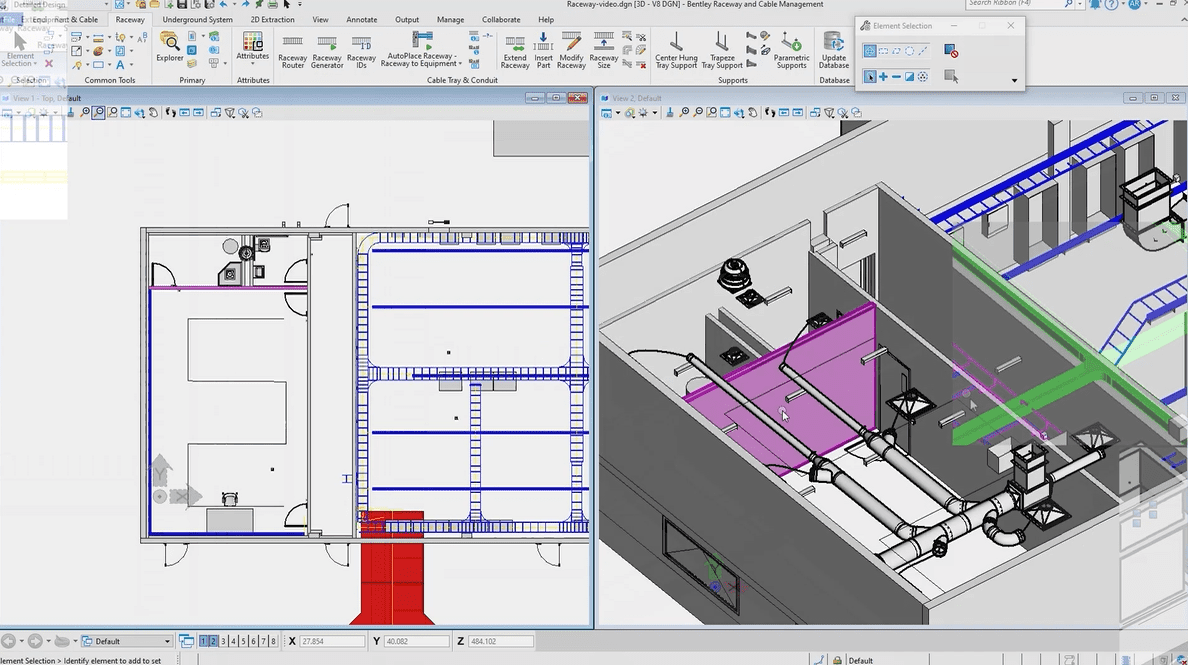This screenshot has width=1188, height=665.
Task: Click the X coordinate input field
Action: point(331,641)
